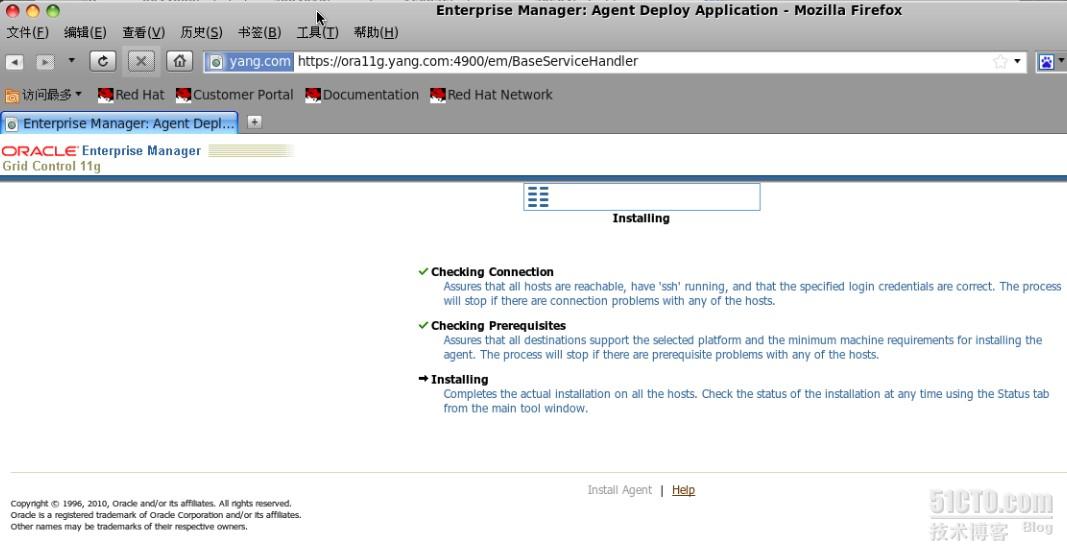Viewport: 1067px width, 555px height.
Task: Open the Red Hat Network bookmark
Action: tap(491, 95)
